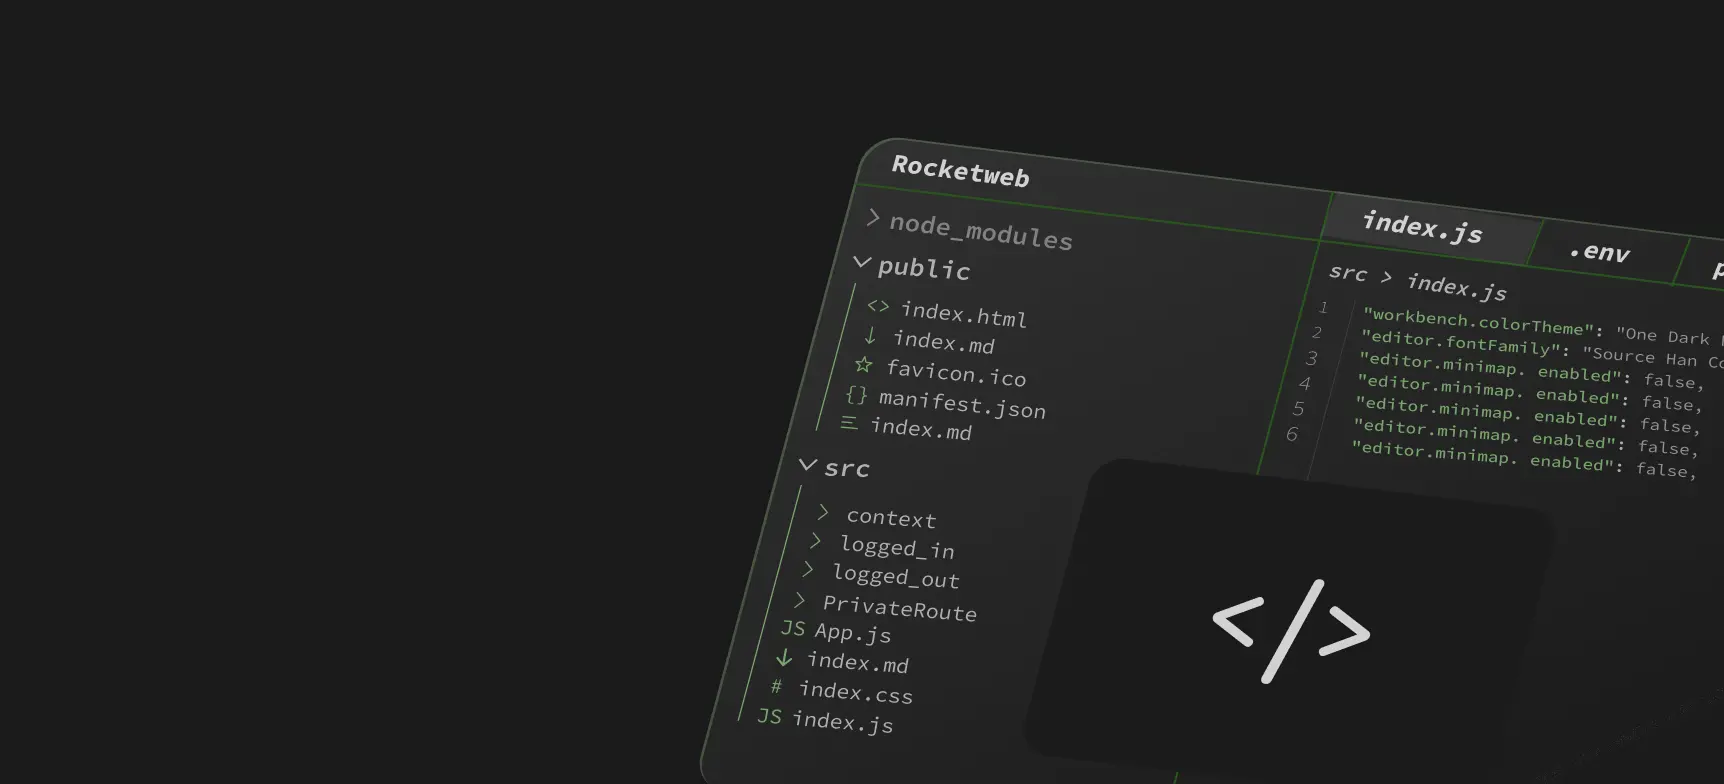Viewport: 1724px width, 784px height.
Task: Click line number 1 in the editor gutter
Action: pyautogui.click(x=1323, y=307)
